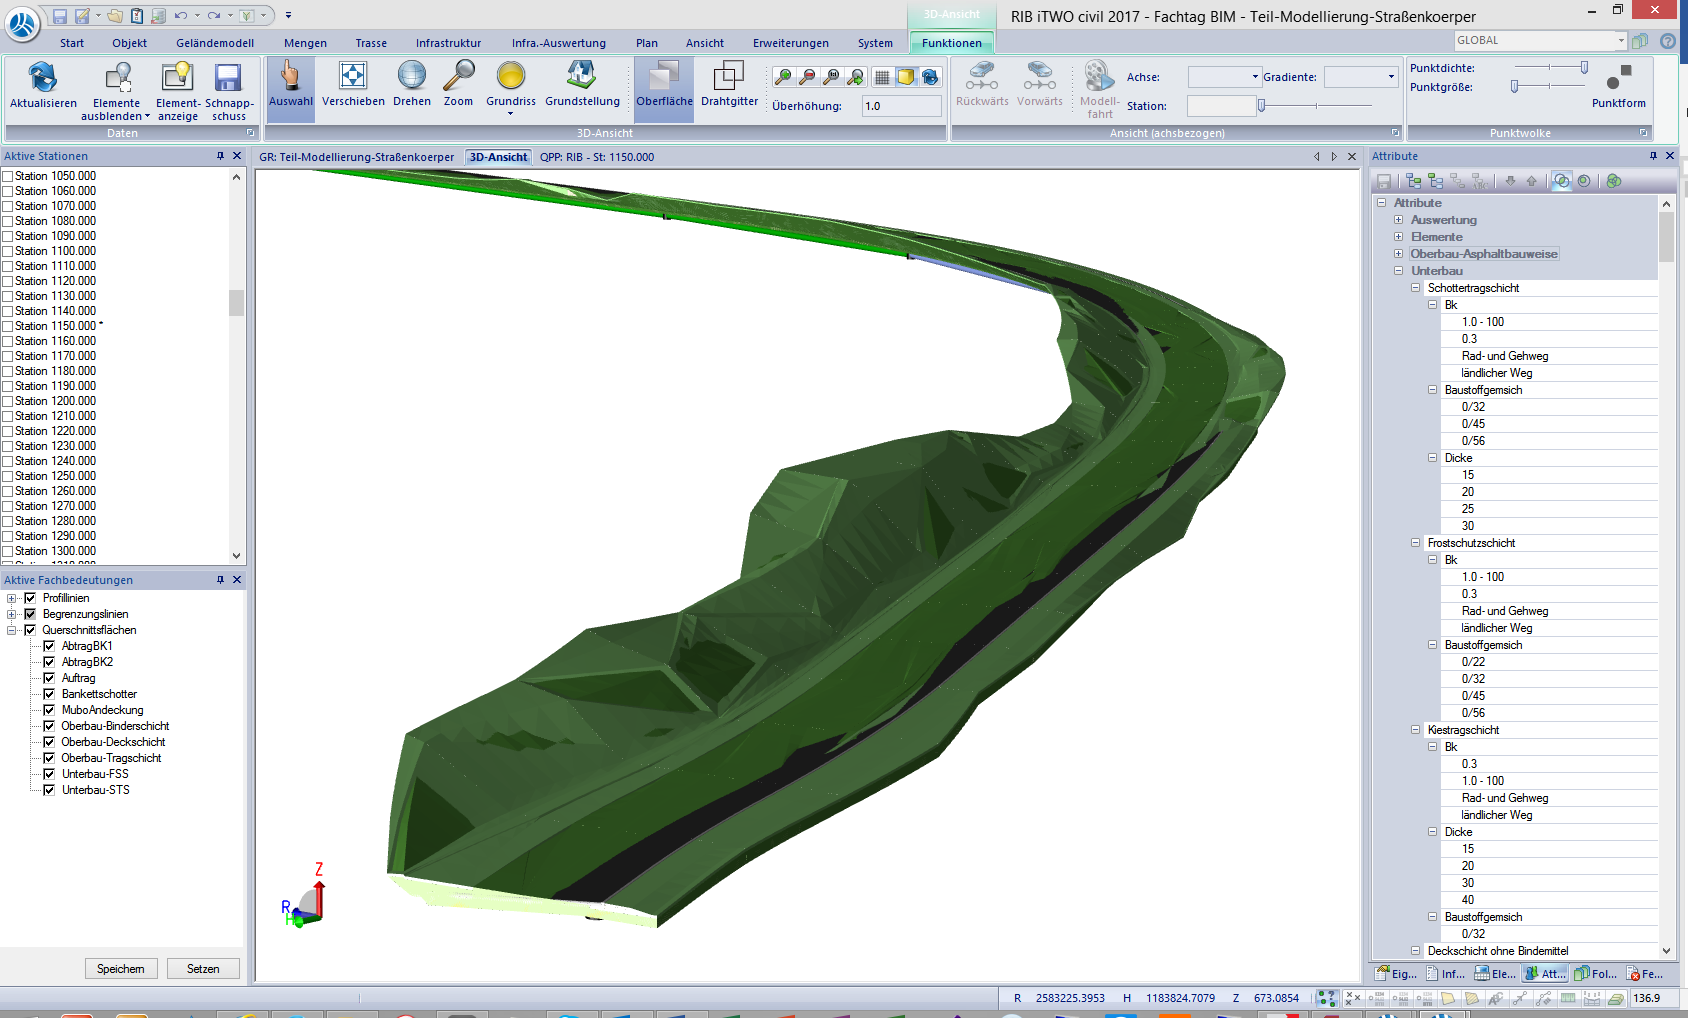Image resolution: width=1688 pixels, height=1018 pixels.
Task: Collapse the Schottertragschicht attribute node
Action: pos(1415,288)
